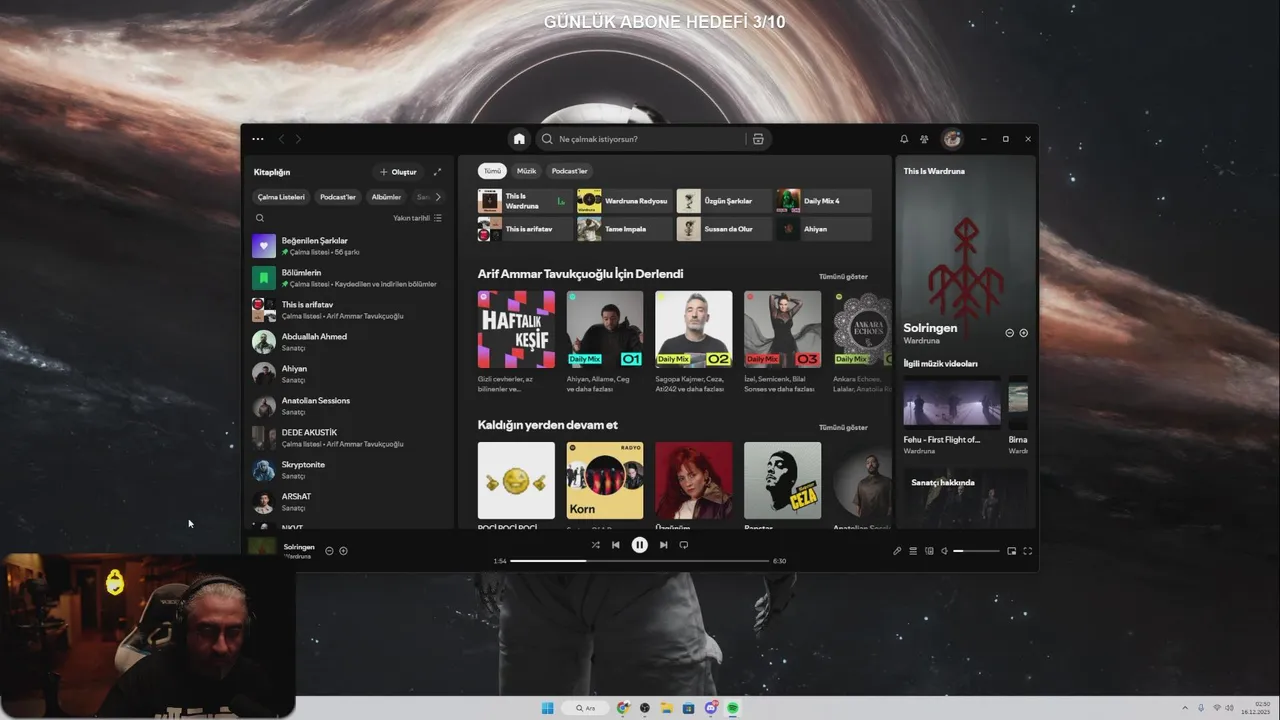
Task: Show more library filter chips arrow
Action: pos(437,197)
